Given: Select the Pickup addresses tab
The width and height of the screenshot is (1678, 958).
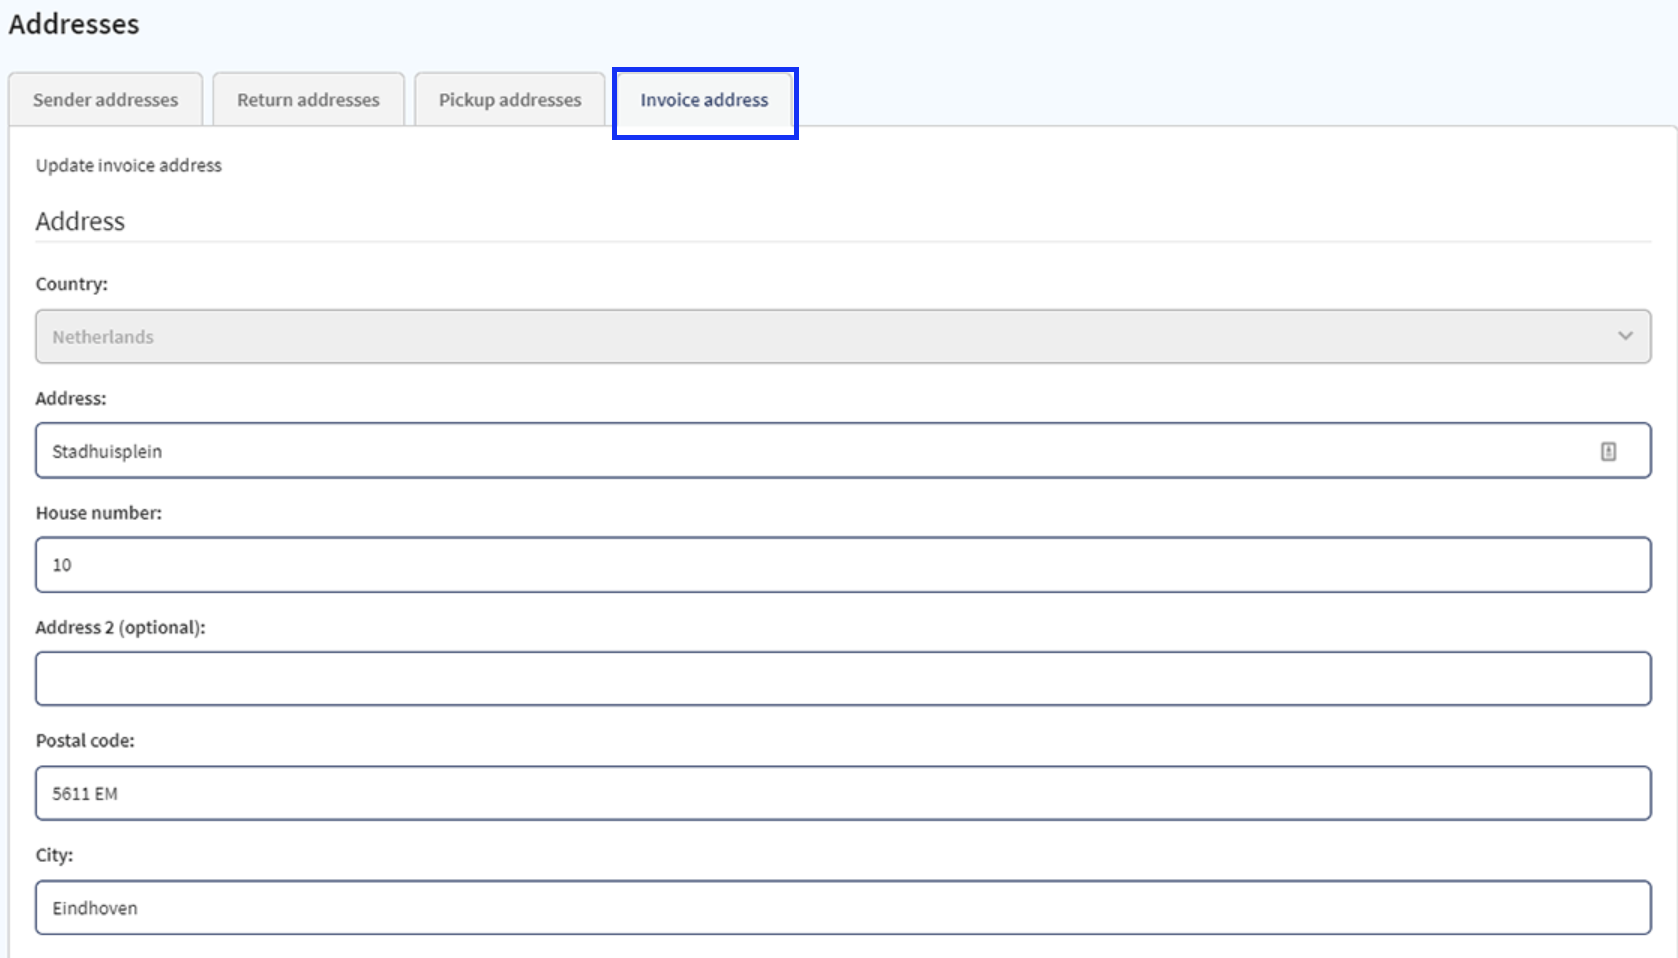Looking at the screenshot, I should point(509,99).
